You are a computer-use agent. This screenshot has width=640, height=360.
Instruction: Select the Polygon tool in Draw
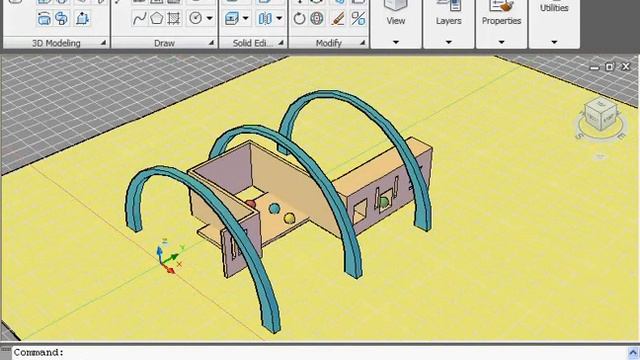point(157,18)
